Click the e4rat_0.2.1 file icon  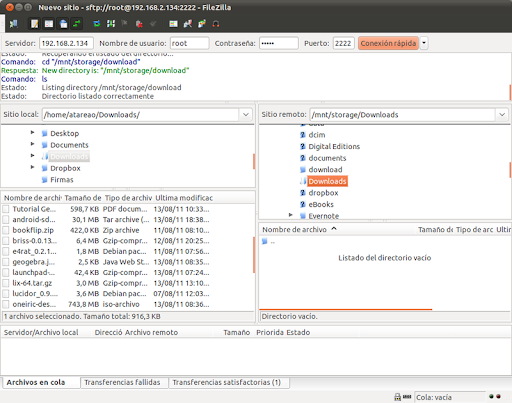[6, 251]
